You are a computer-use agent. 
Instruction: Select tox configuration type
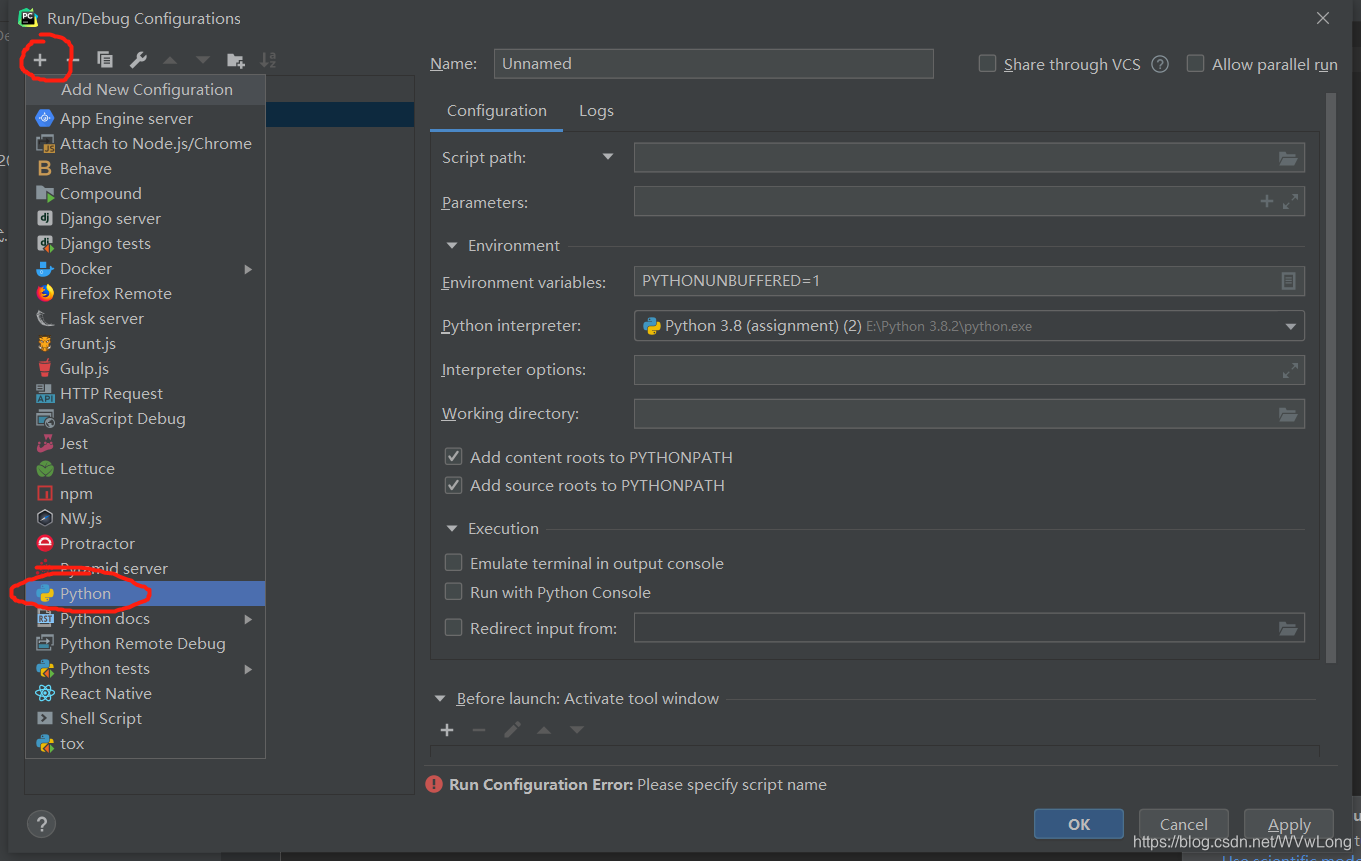[x=145, y=743]
